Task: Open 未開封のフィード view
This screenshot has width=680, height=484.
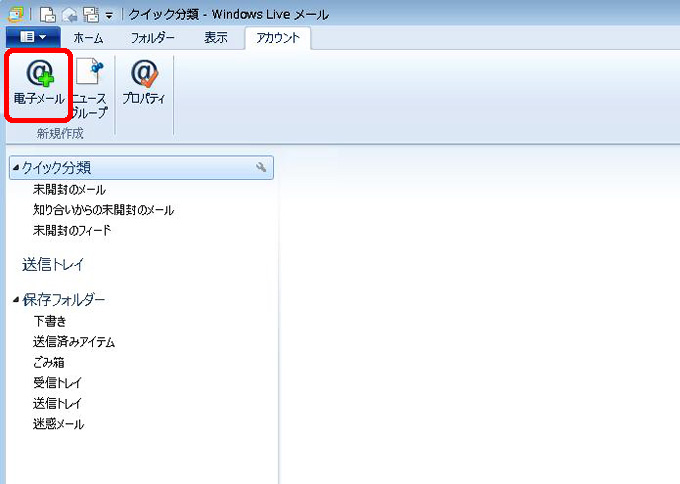Action: (x=72, y=230)
